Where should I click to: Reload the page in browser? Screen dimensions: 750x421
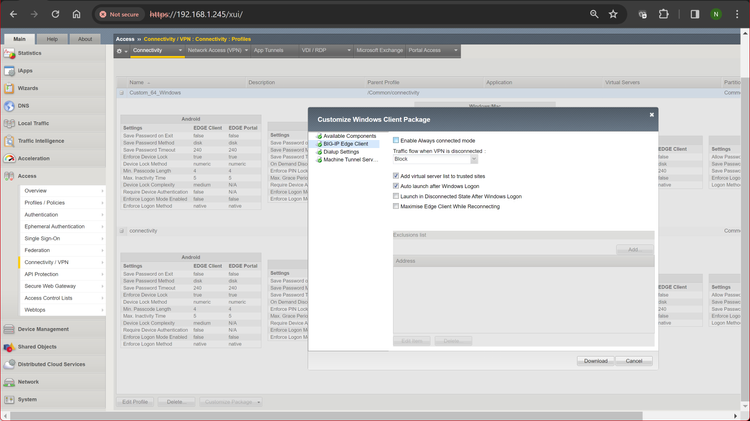56,15
